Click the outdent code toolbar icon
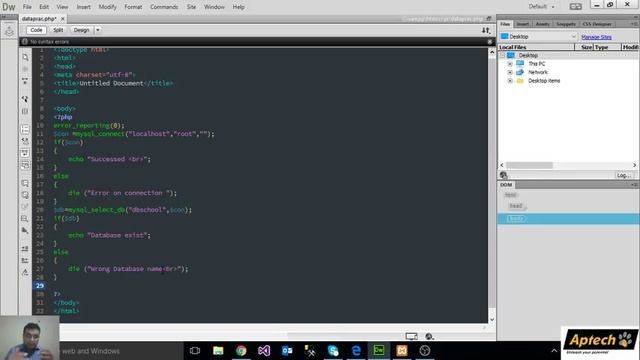The height and width of the screenshot is (360, 640). 25,260
